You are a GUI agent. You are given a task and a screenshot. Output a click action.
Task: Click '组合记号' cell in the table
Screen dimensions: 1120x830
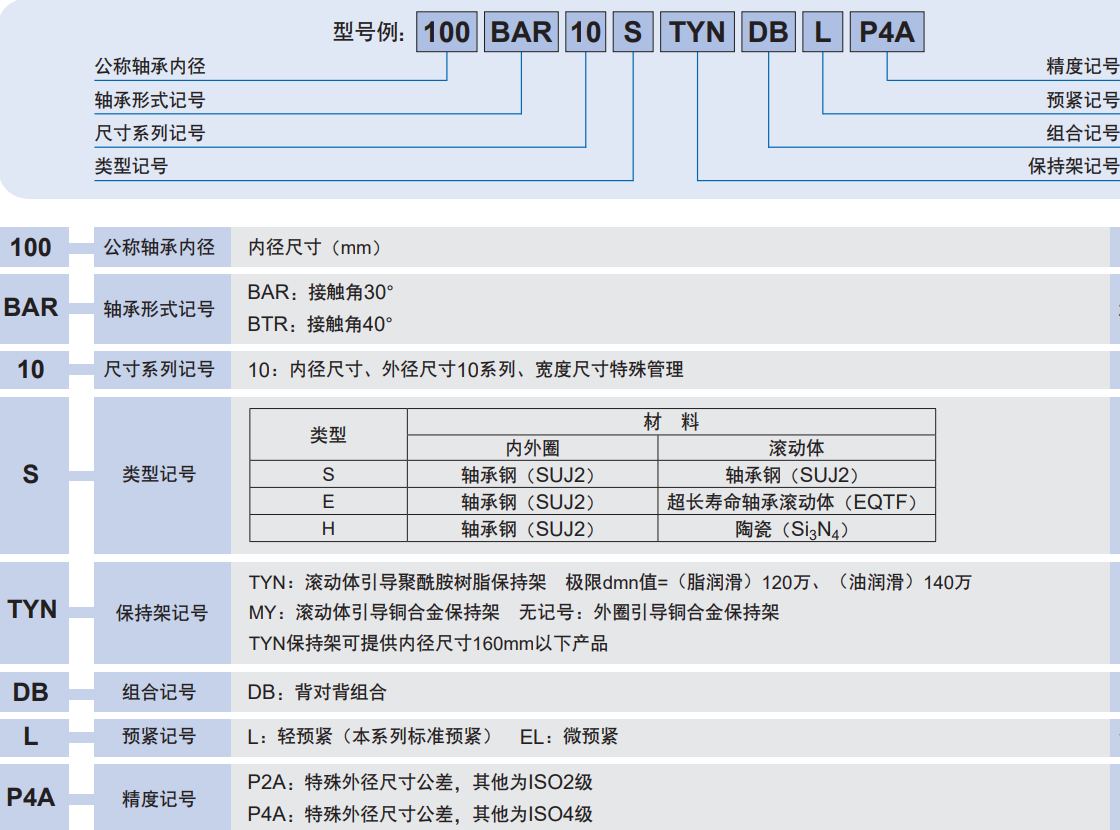point(162,691)
